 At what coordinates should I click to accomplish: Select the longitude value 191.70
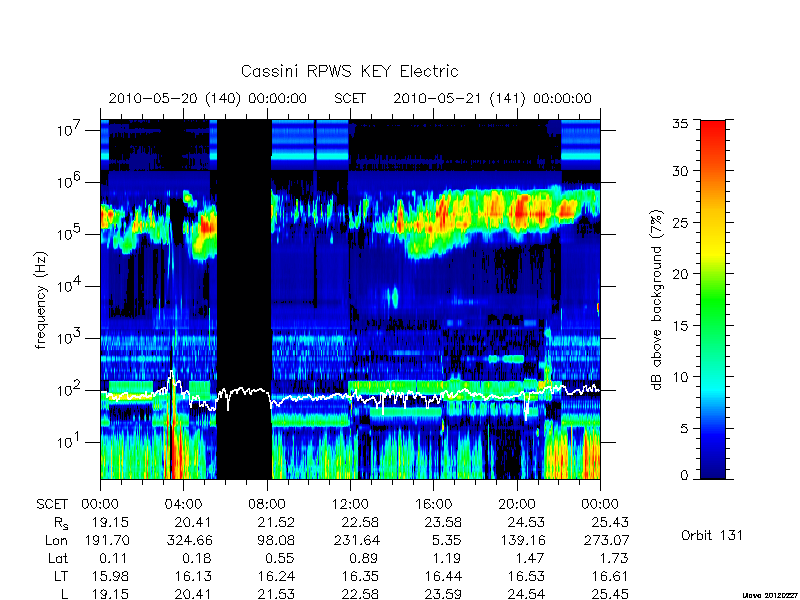tap(107, 540)
